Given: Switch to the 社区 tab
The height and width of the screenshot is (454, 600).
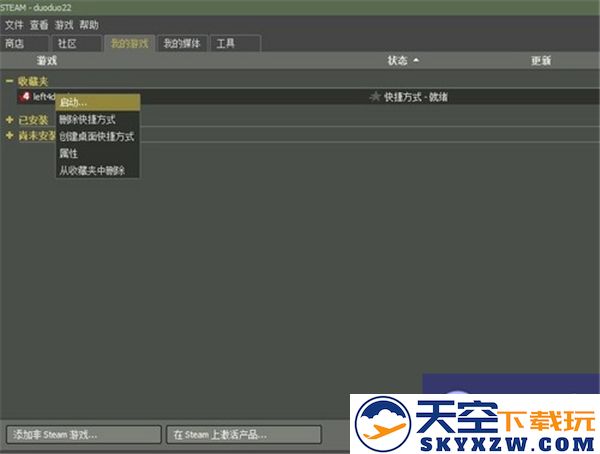Looking at the screenshot, I should coord(77,43).
